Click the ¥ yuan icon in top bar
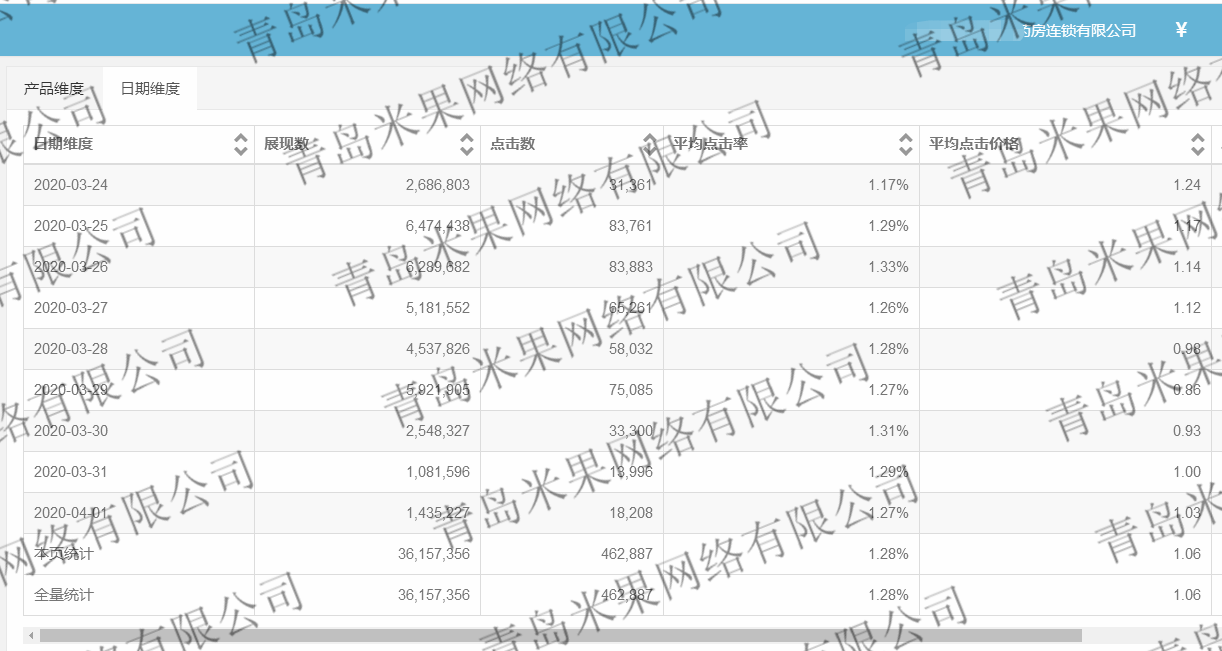 point(1181,30)
